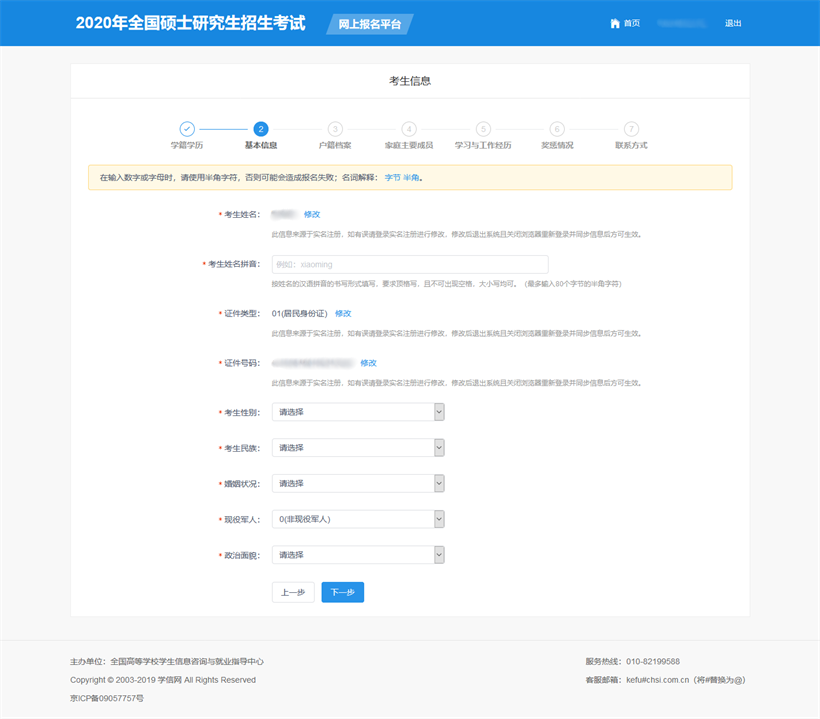Click step 1 checkmark circle 学籍学历
Screen dimensions: 820x719
187,129
